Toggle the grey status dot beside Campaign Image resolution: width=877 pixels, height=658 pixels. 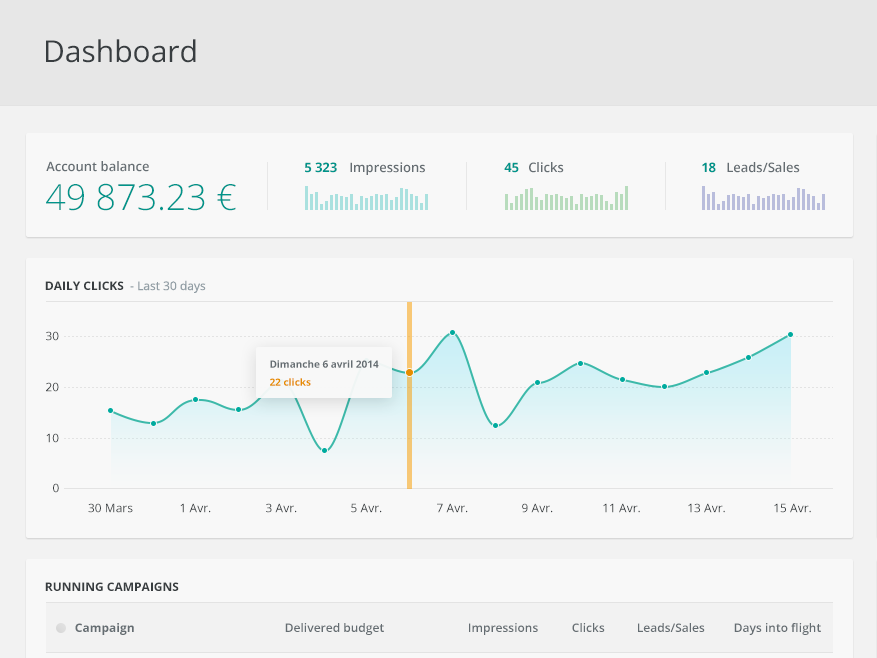pyautogui.click(x=61, y=628)
